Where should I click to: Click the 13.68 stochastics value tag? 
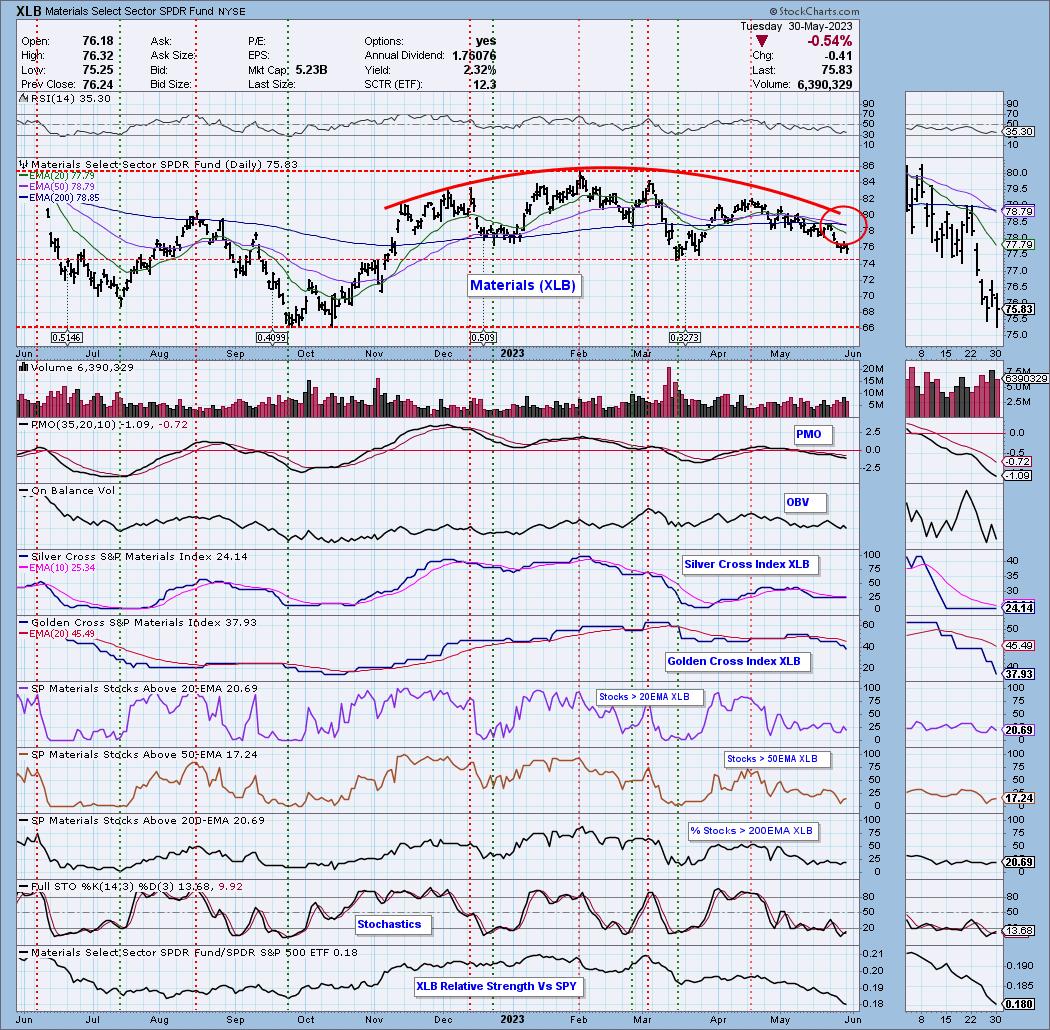click(x=1019, y=931)
